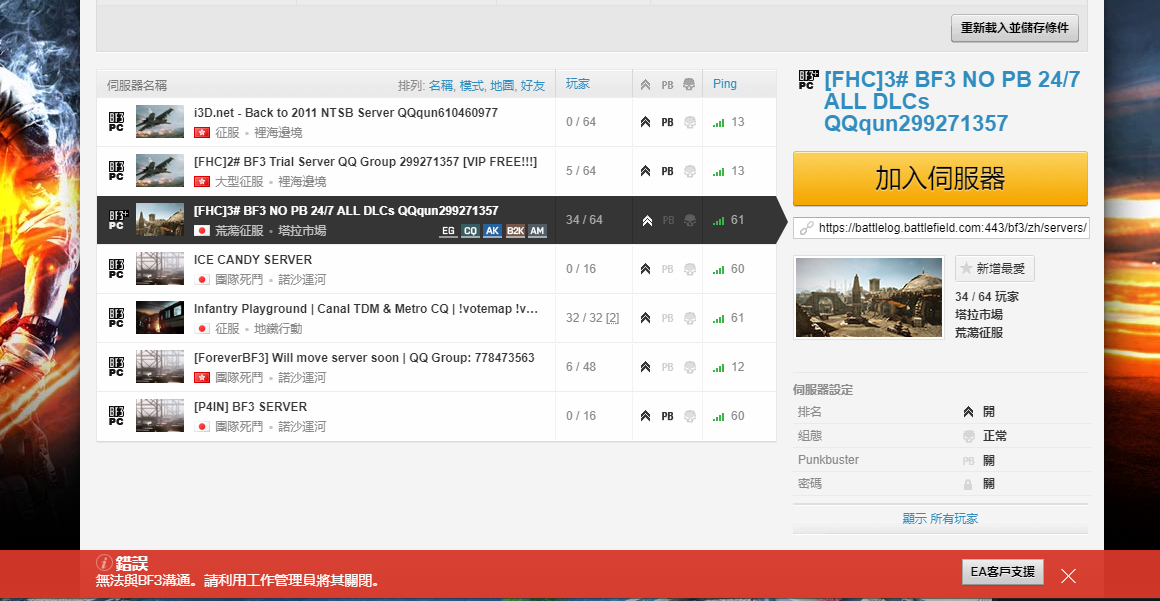Click the 排名 ranked setting row
1160x601 pixels.
[940, 412]
